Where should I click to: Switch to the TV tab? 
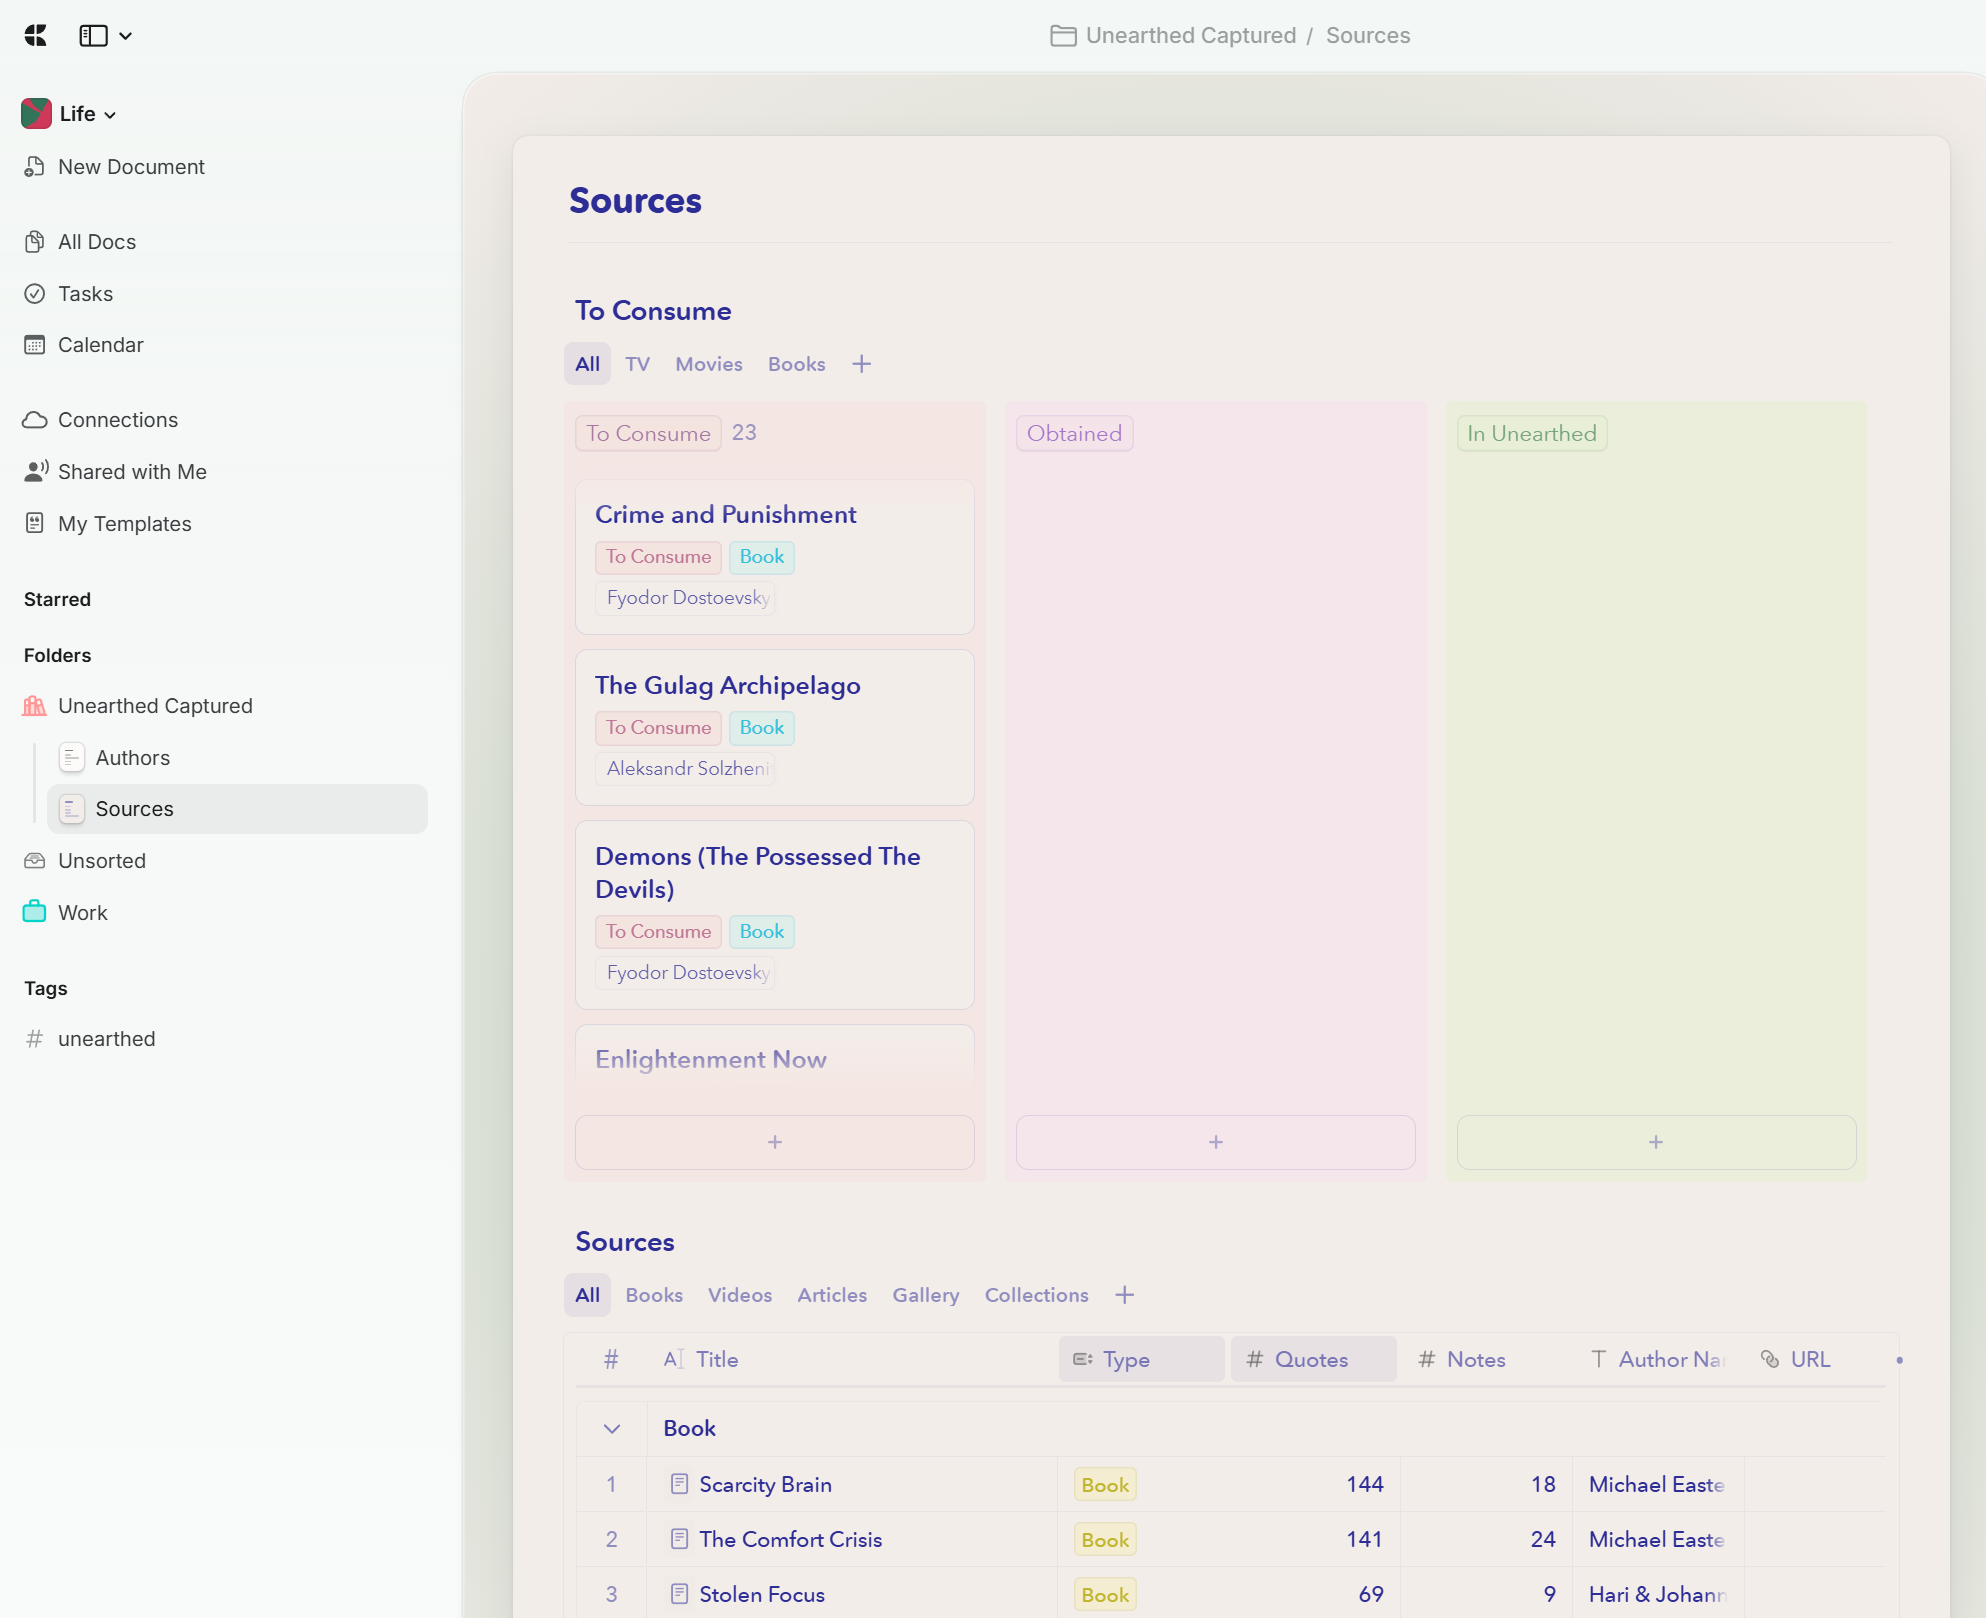coord(638,364)
